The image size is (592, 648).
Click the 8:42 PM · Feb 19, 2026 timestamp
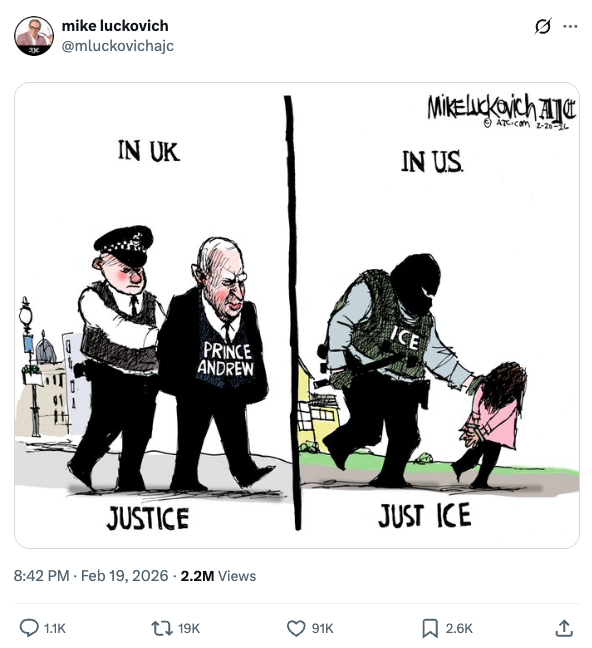(91, 576)
